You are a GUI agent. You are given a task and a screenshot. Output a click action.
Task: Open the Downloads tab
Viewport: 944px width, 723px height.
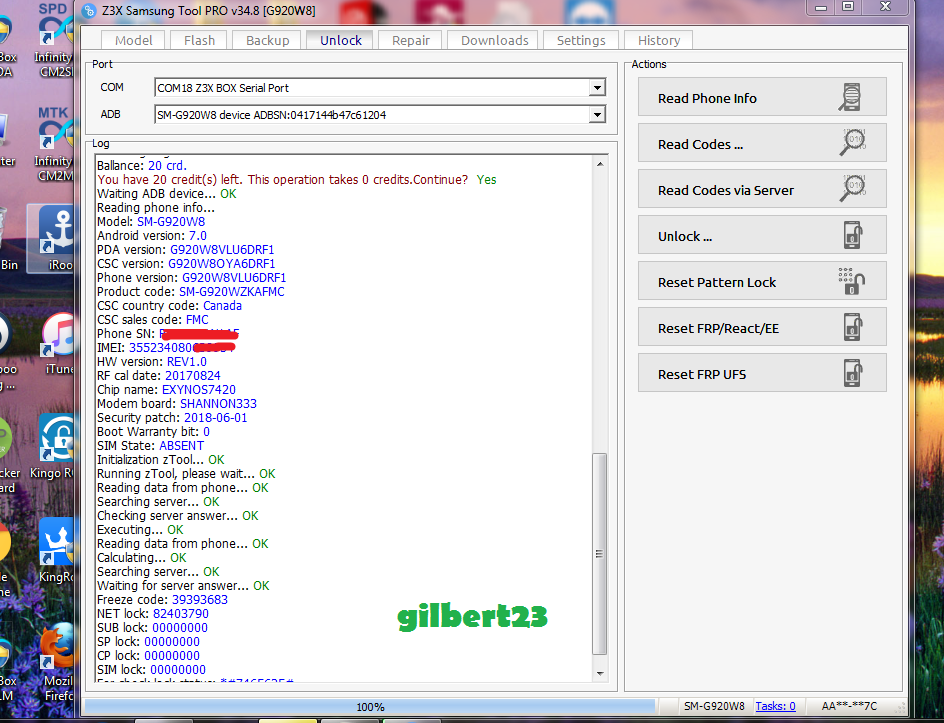click(494, 40)
